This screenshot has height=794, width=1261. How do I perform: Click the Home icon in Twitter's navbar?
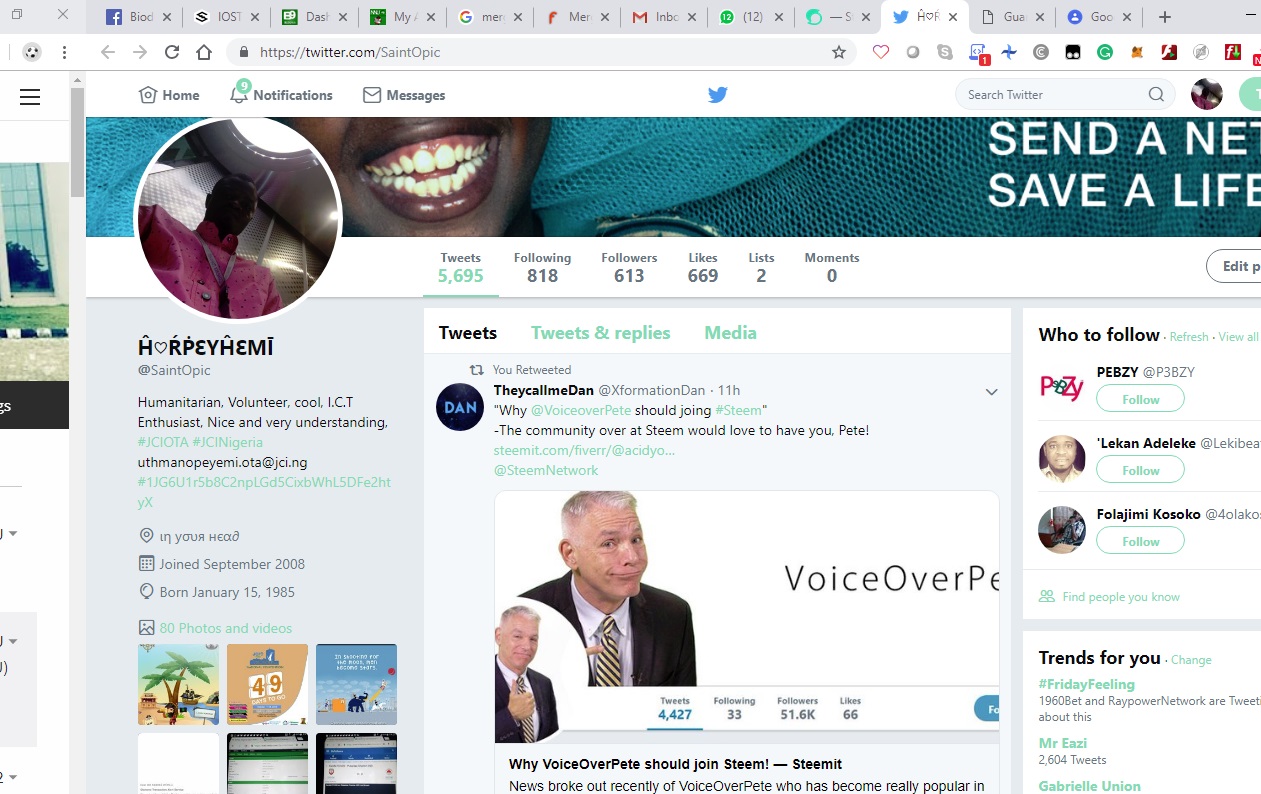point(148,94)
